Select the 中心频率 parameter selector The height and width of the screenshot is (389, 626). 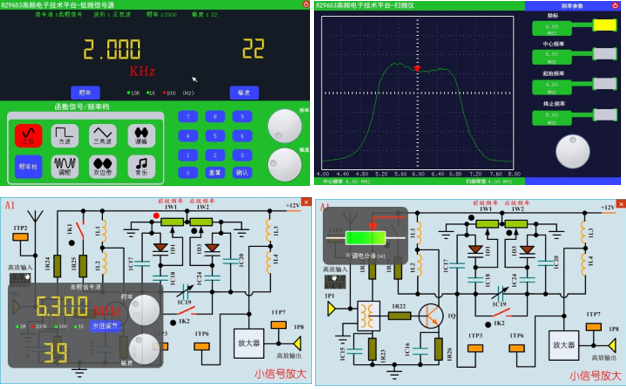point(605,54)
